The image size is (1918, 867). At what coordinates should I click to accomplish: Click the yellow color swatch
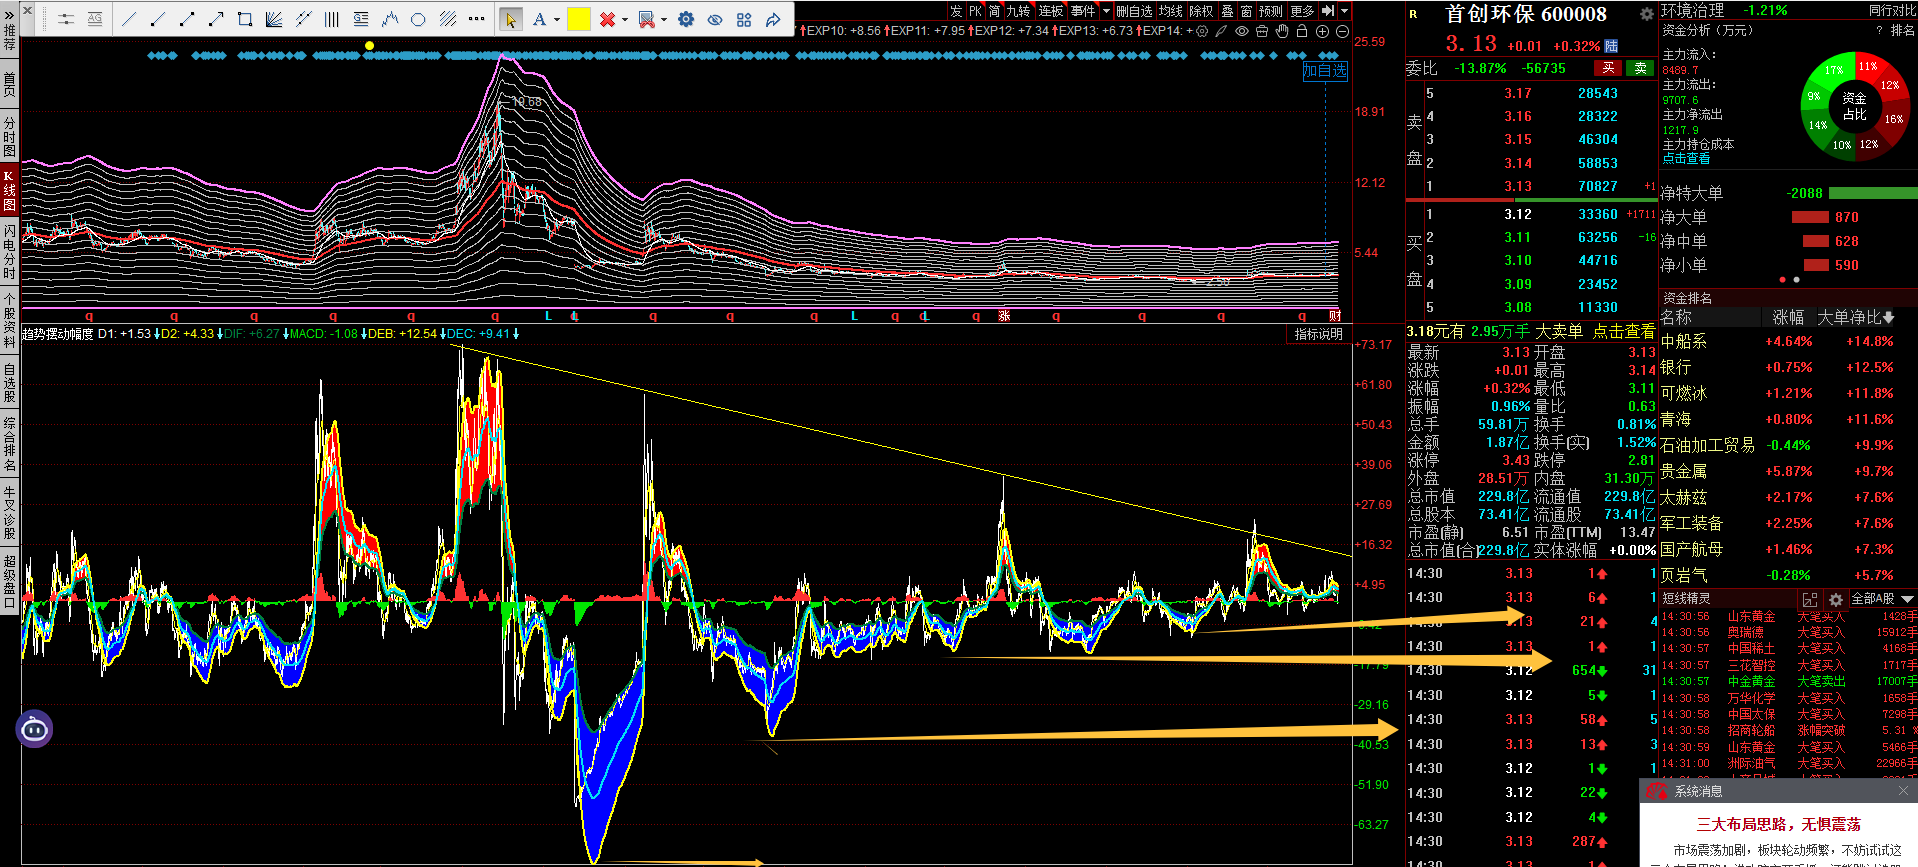point(578,19)
